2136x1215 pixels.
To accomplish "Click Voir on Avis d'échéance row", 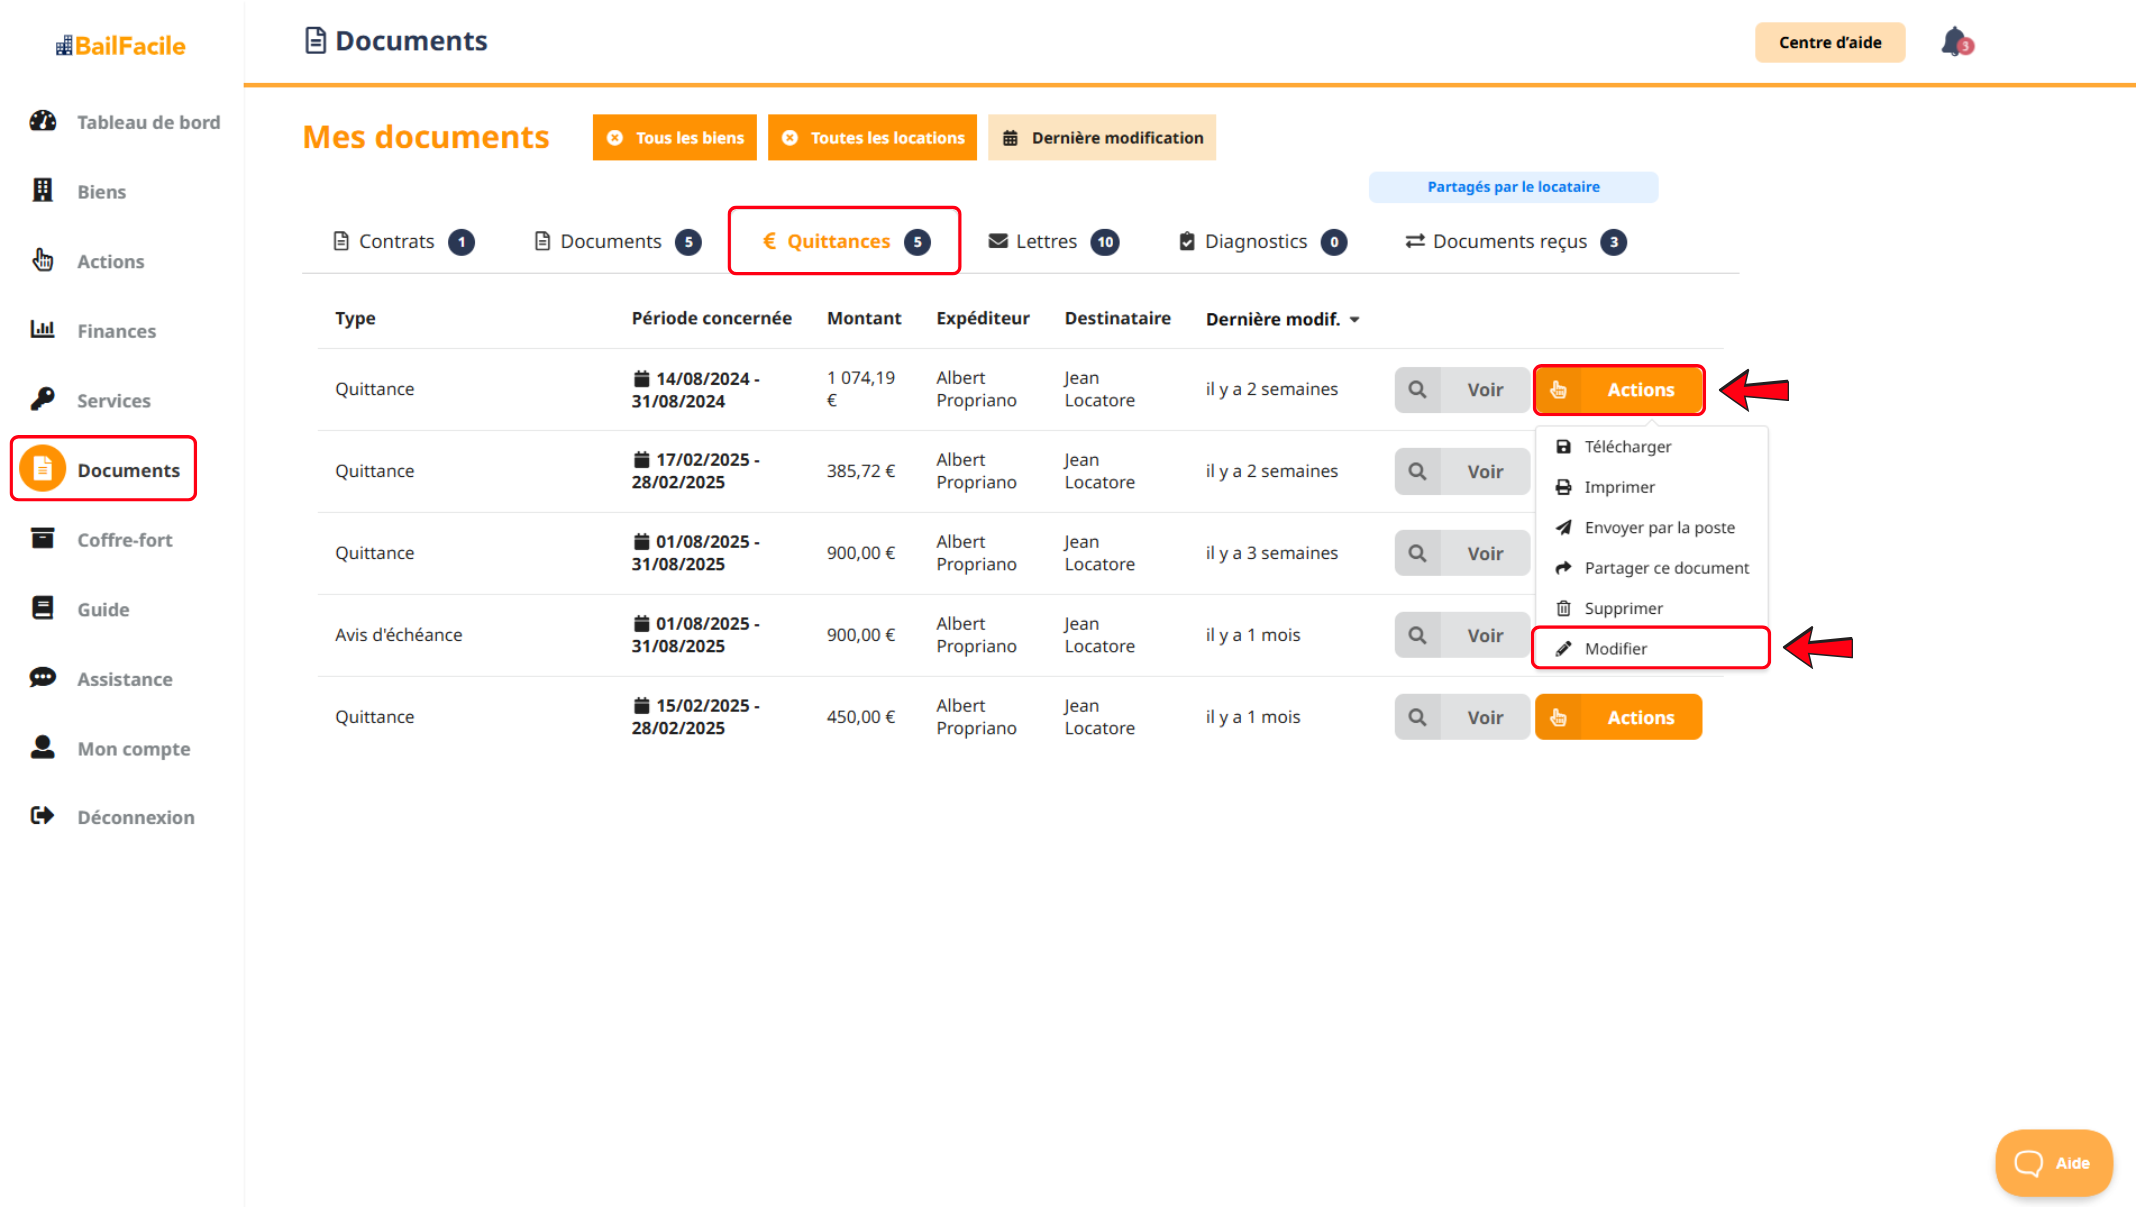I will coord(1484,635).
